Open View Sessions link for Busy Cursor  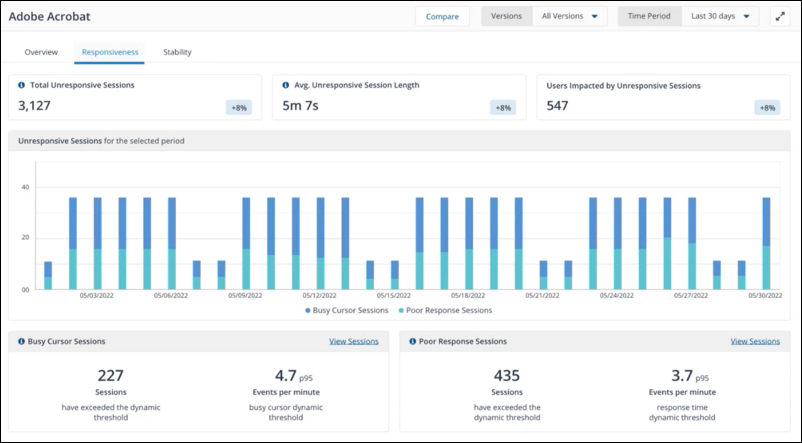coord(354,341)
